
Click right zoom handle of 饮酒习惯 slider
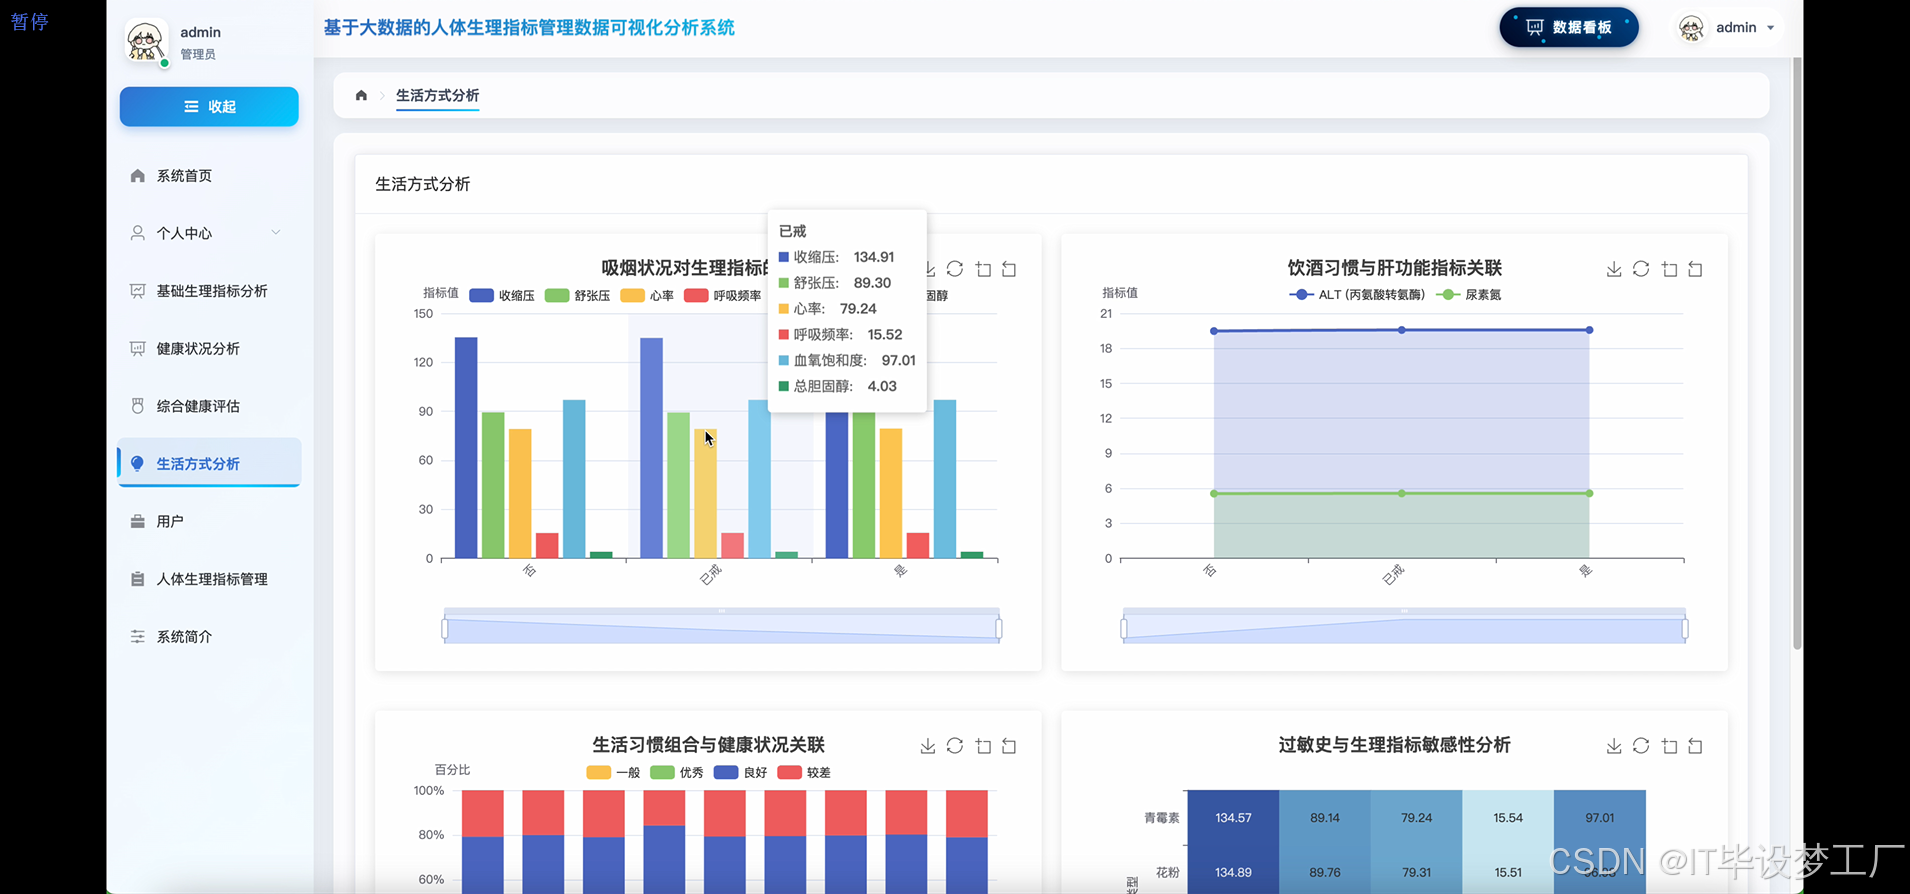1685,628
